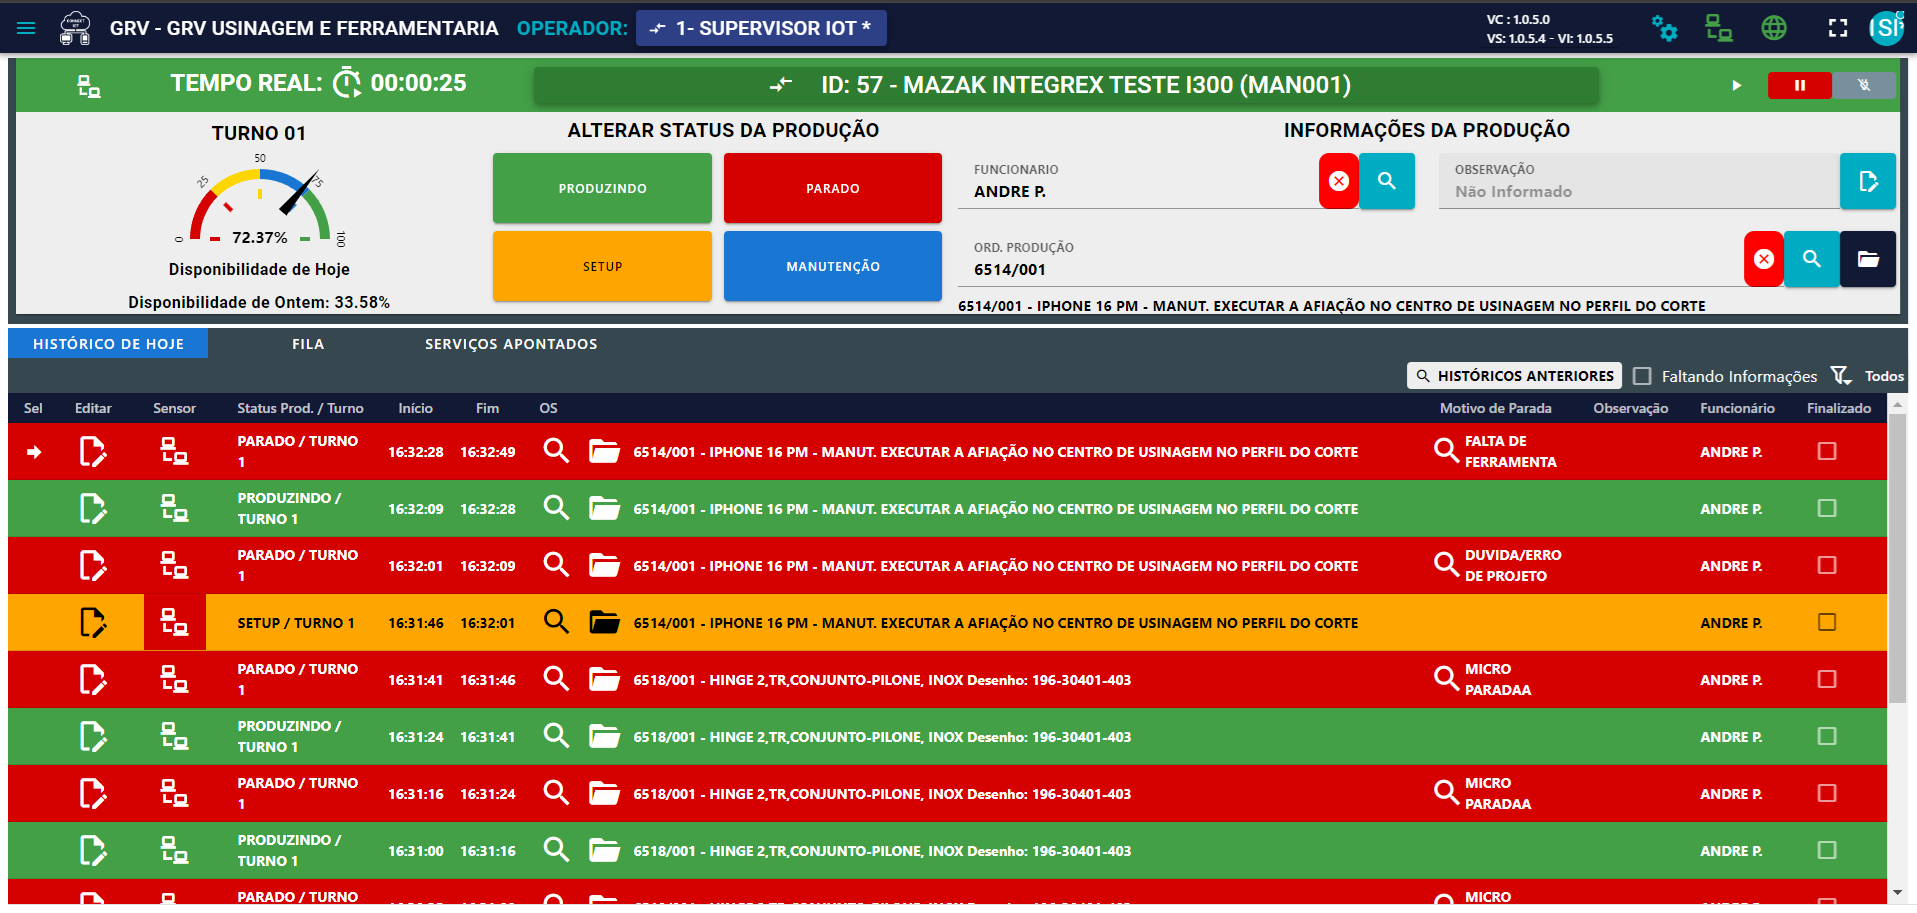Edit the 16:32:09 PRODUZINDO row
The image size is (1917, 913).
click(x=92, y=509)
